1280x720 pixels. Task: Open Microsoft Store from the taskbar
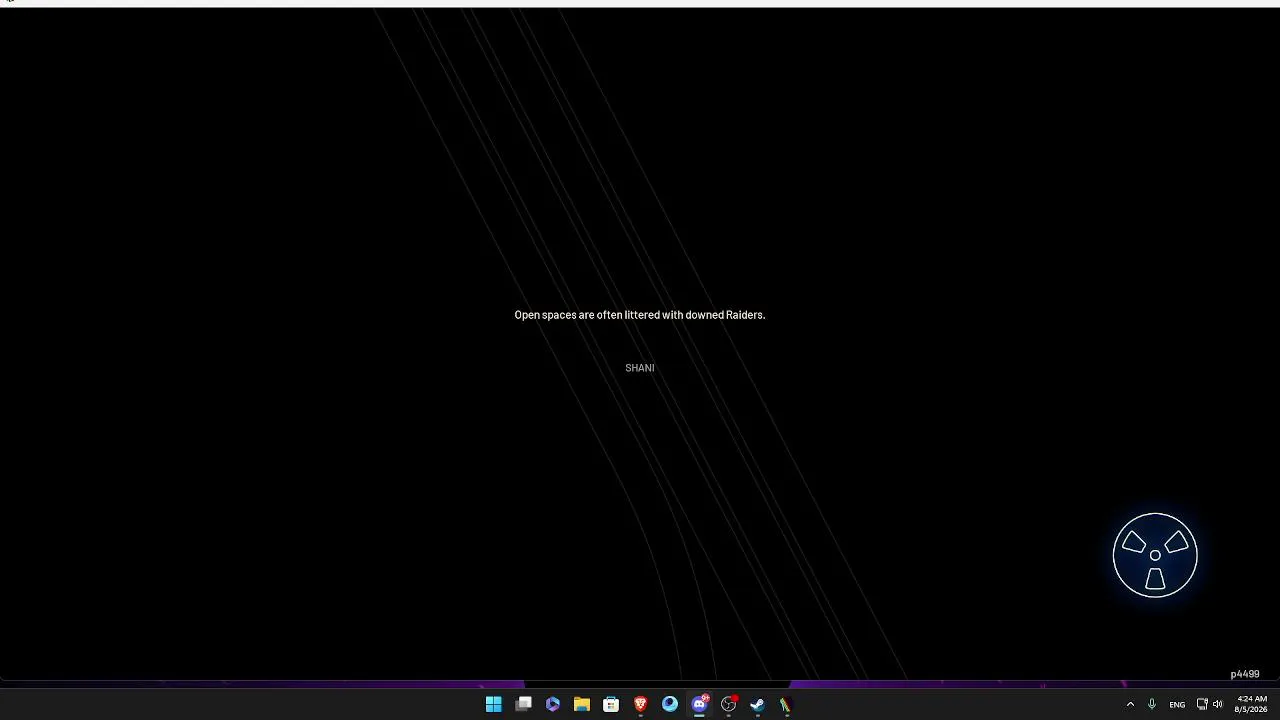click(611, 704)
